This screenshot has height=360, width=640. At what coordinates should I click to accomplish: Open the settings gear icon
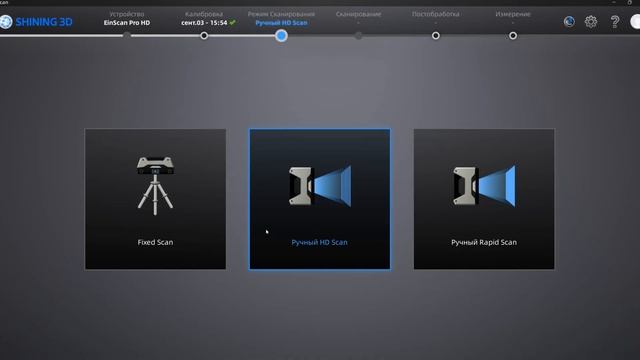click(x=591, y=22)
